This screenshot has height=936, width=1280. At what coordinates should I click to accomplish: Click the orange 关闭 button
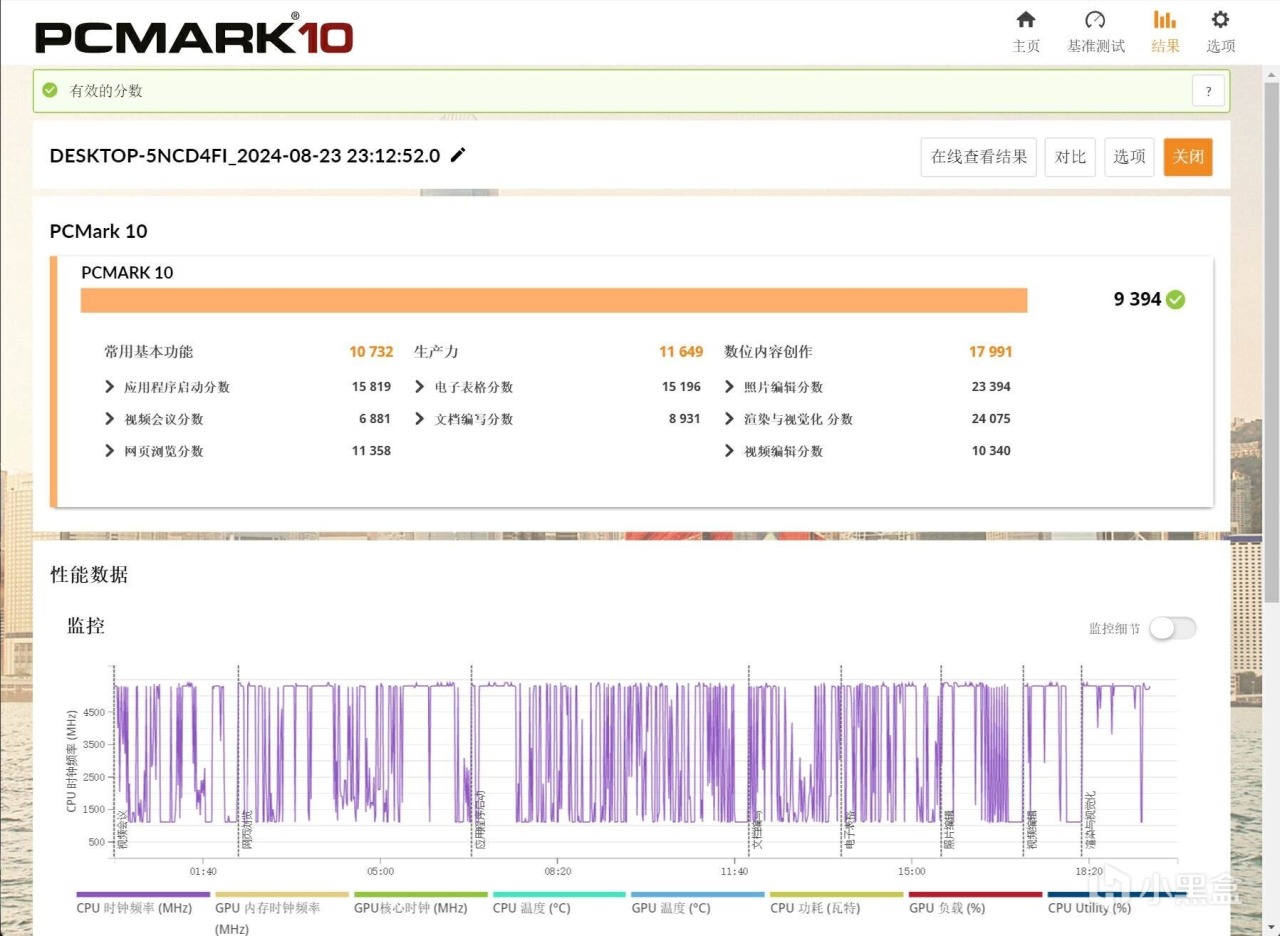[1188, 157]
